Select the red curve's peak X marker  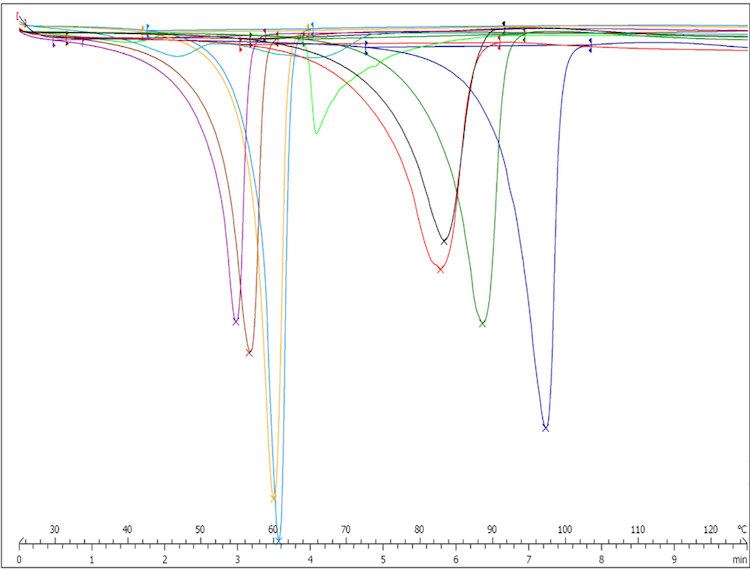pyautogui.click(x=440, y=268)
